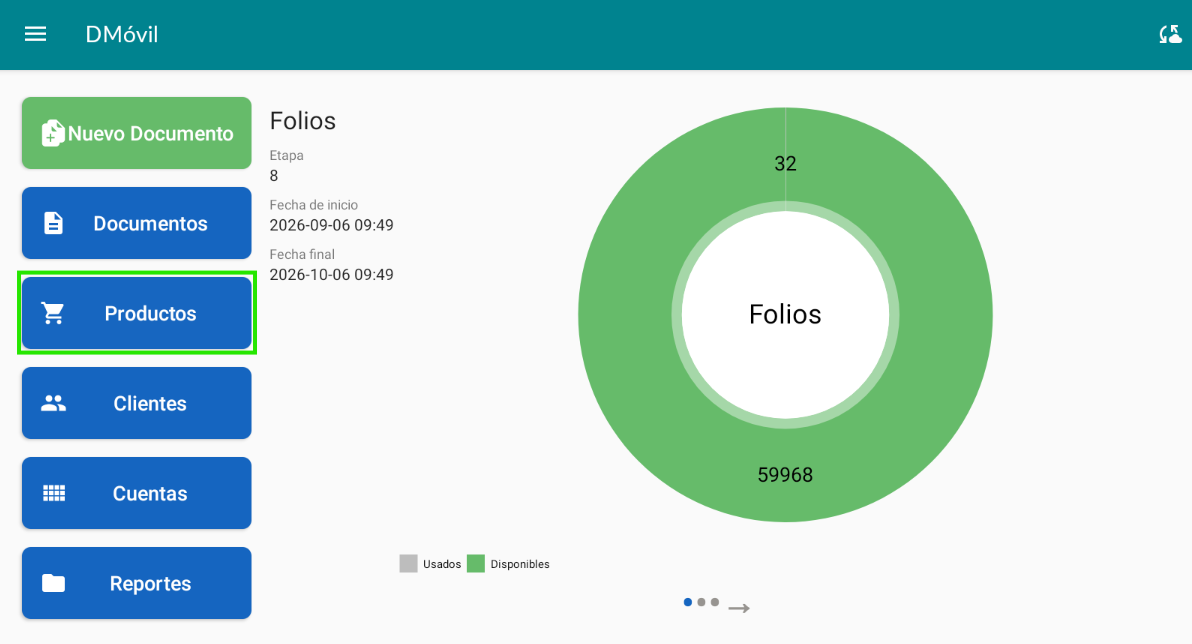Open the hamburger navigation menu

click(x=35, y=34)
